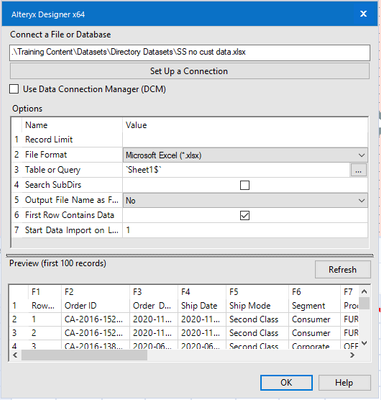Click the Set Up a Connection button
This screenshot has height=400, width=381.
(x=190, y=71)
